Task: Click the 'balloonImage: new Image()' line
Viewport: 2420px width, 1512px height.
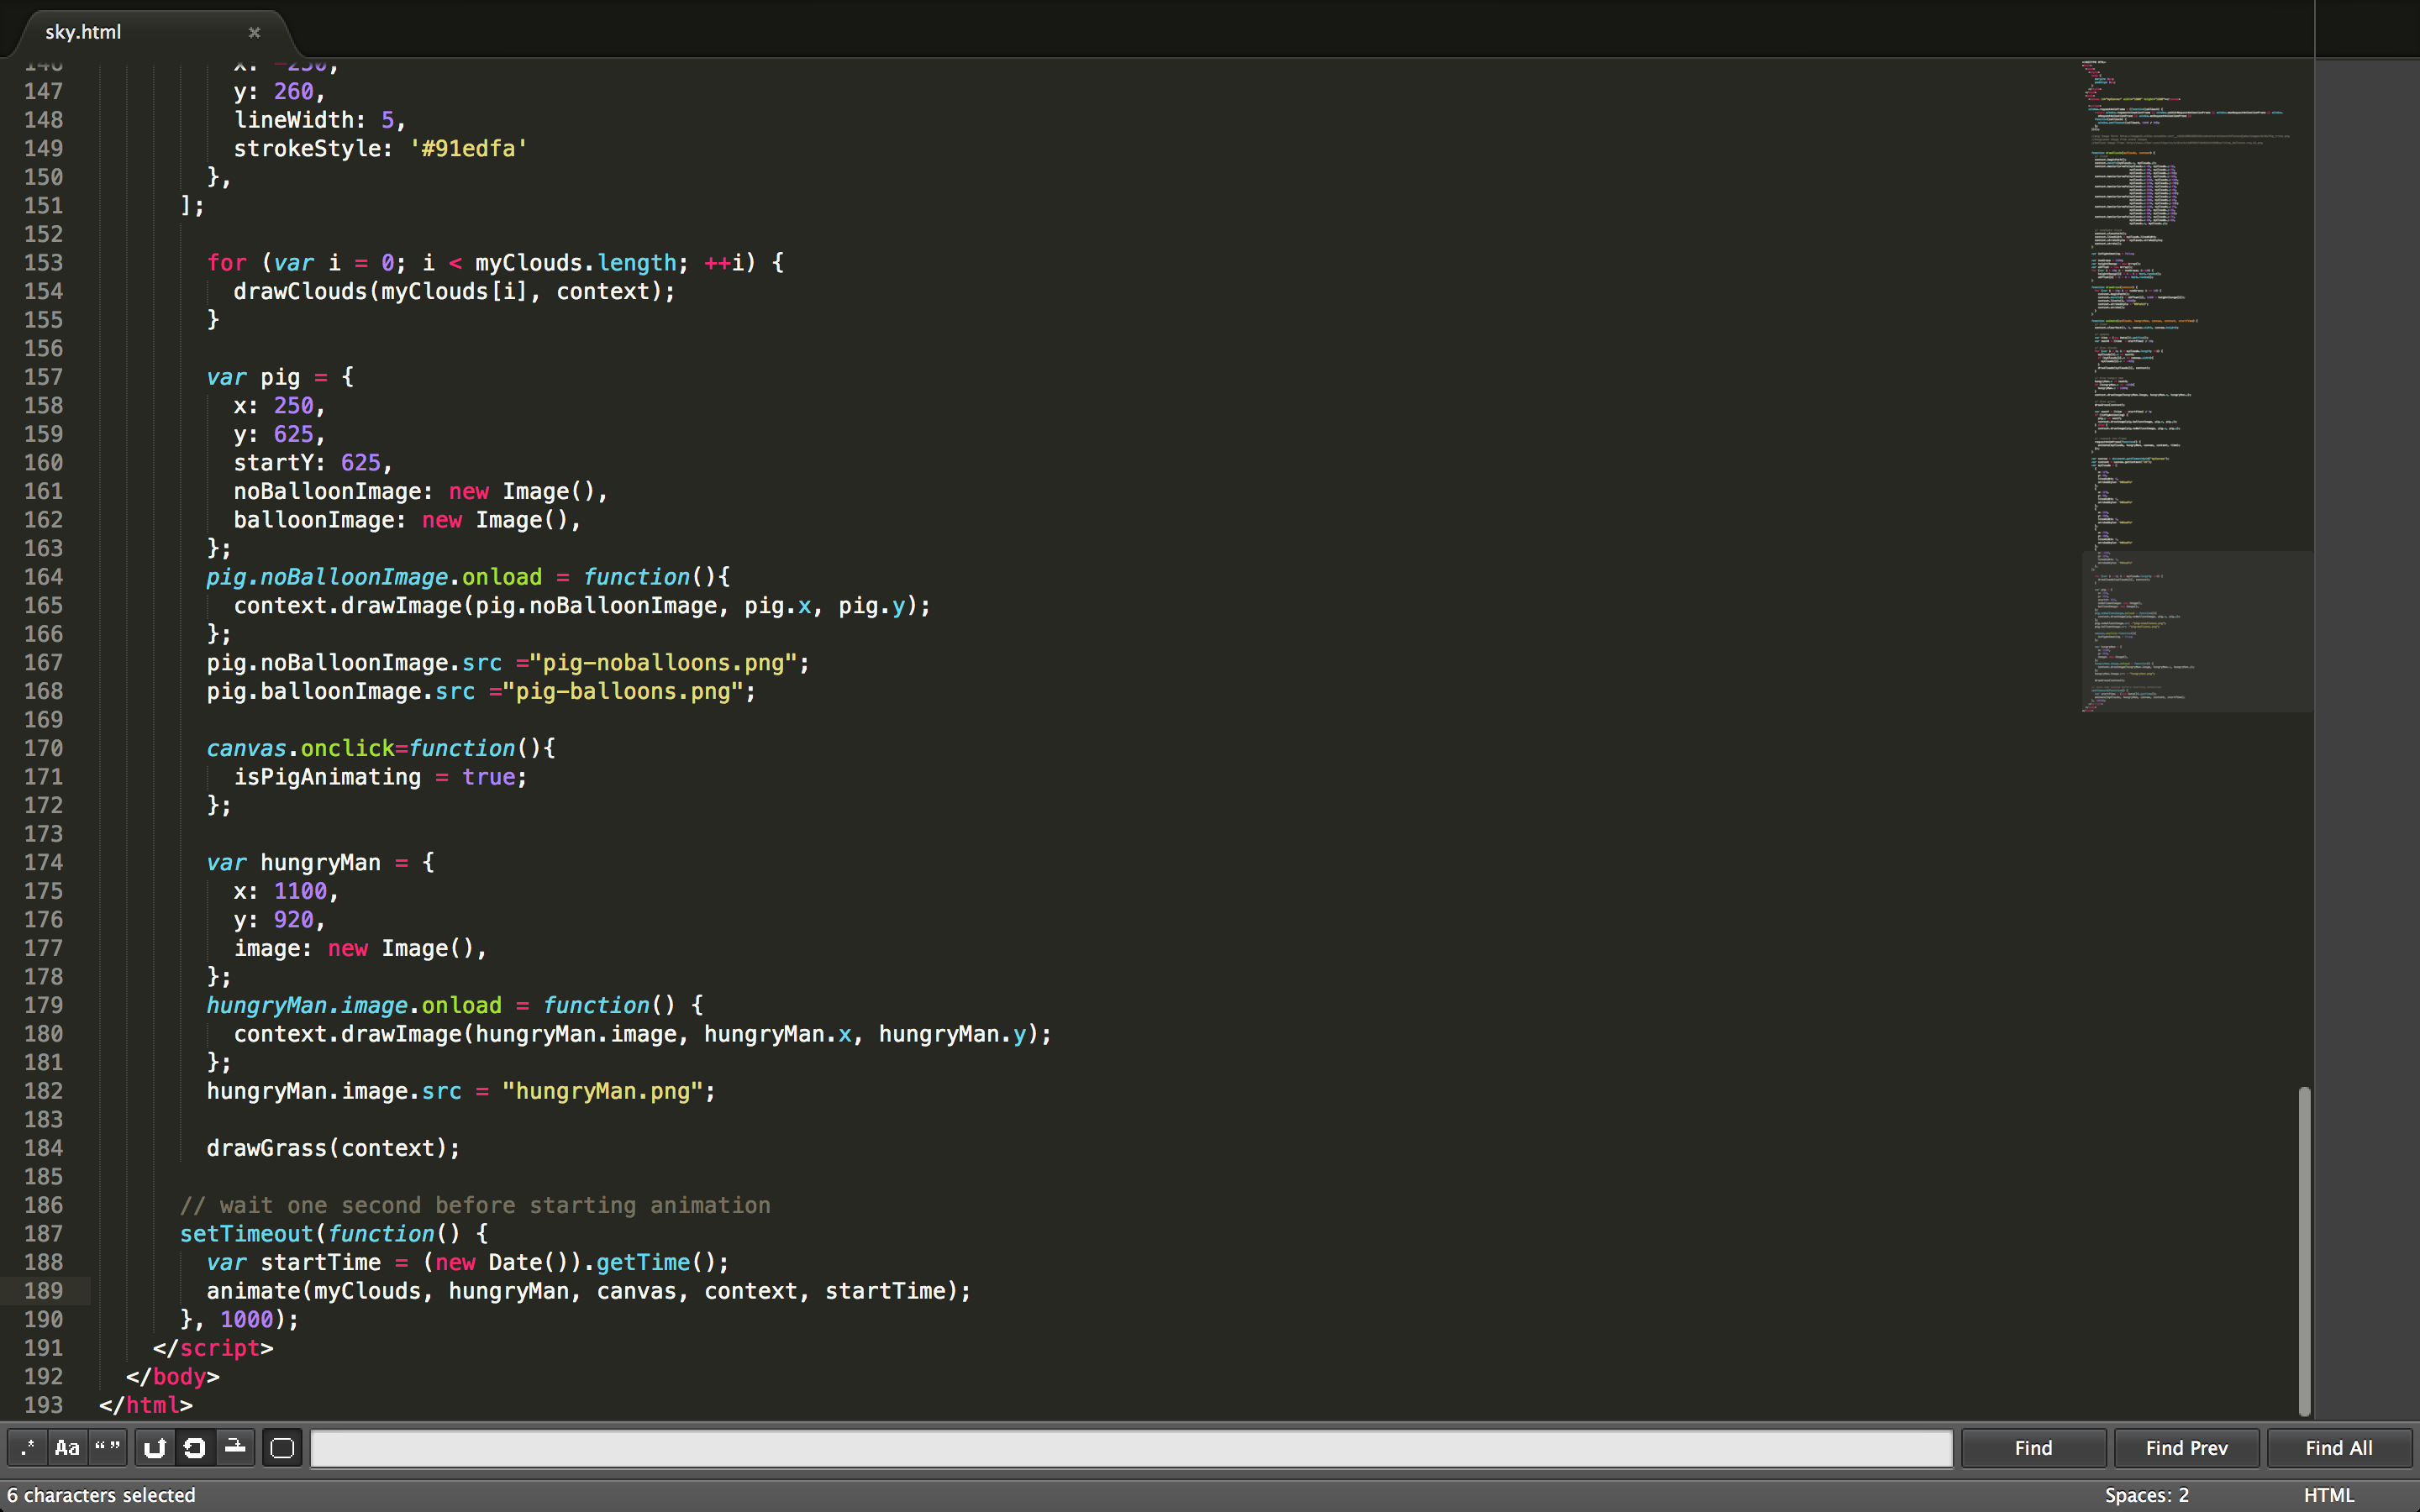Action: [x=407, y=519]
